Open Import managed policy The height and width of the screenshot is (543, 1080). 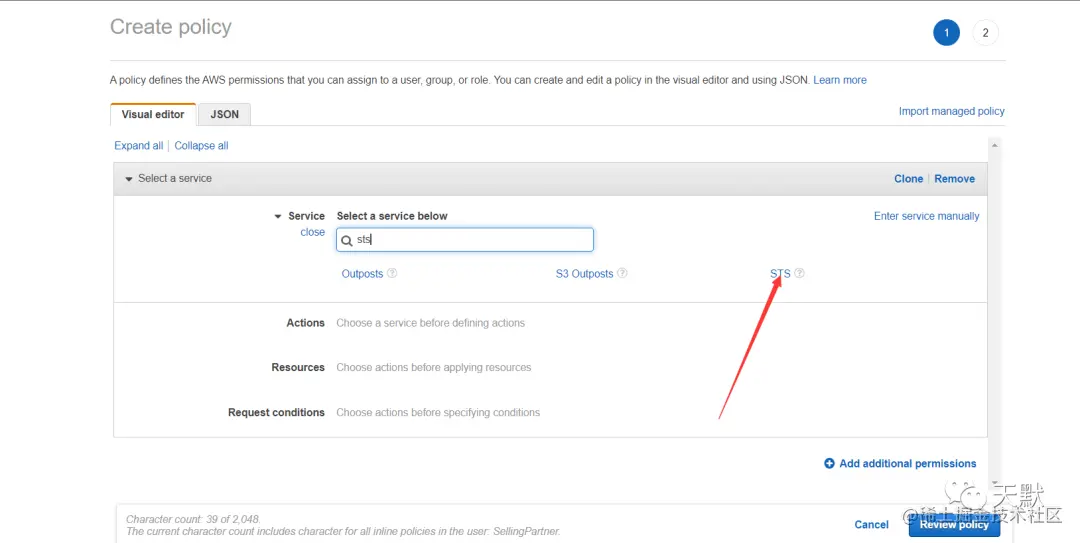click(x=951, y=111)
